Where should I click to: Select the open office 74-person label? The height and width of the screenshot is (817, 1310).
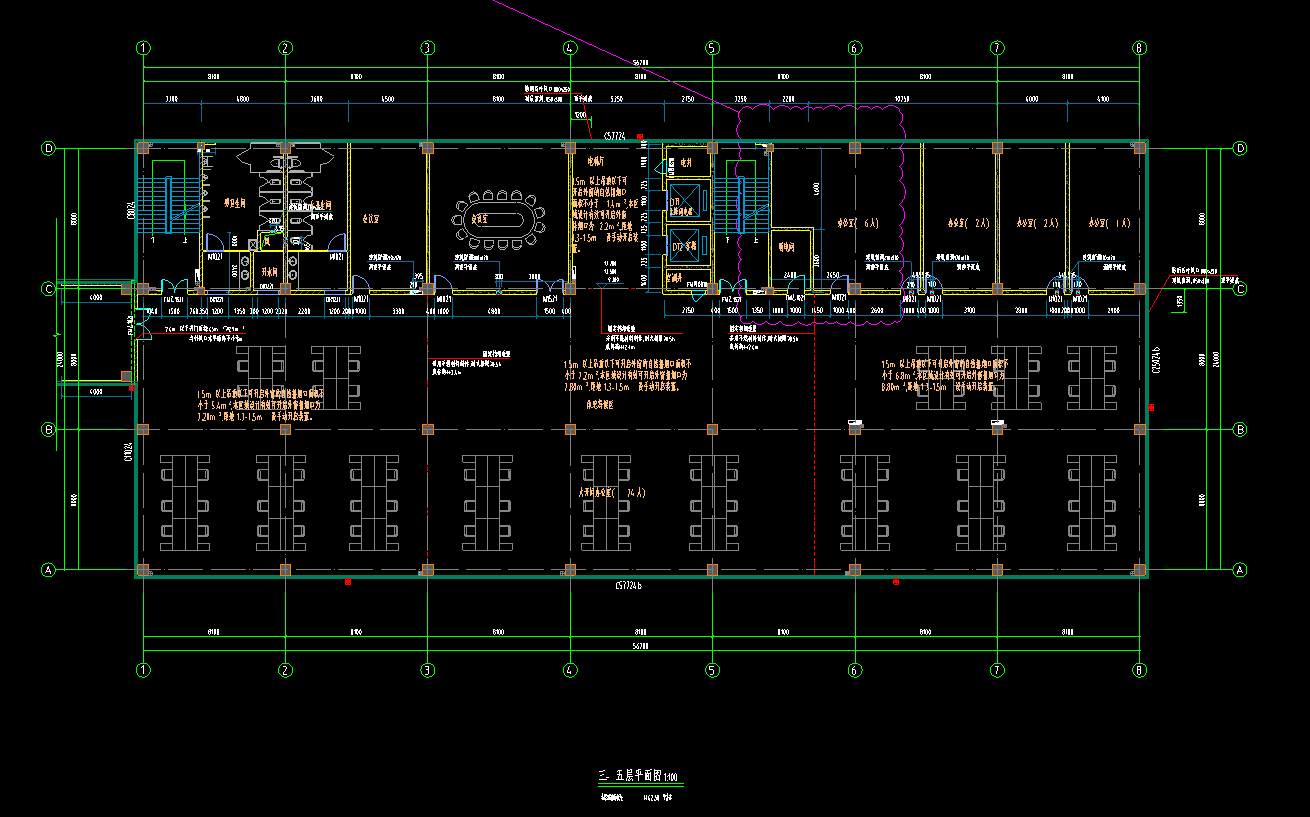click(x=610, y=493)
